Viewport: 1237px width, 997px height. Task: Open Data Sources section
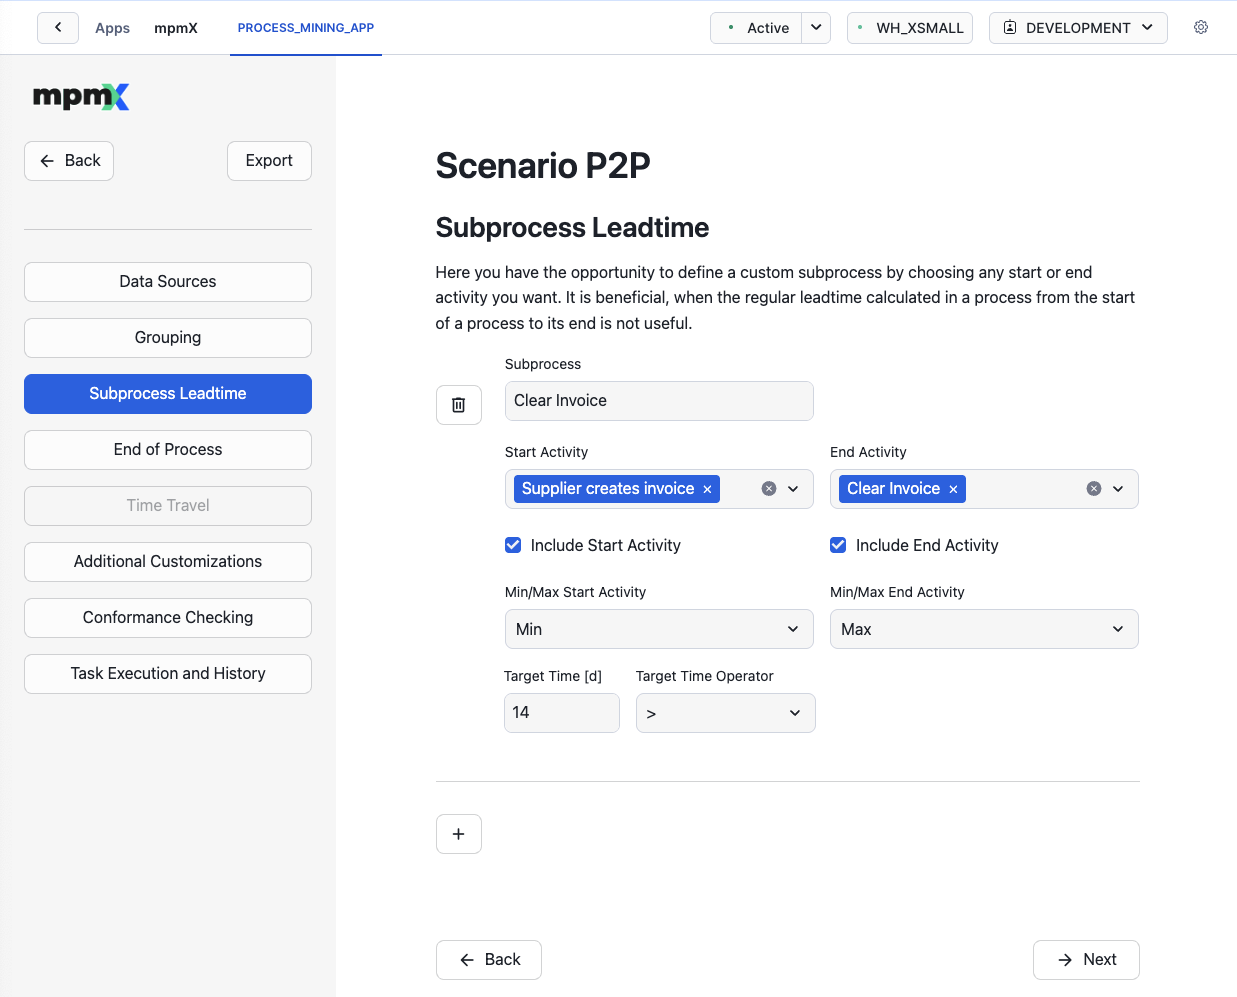point(168,282)
